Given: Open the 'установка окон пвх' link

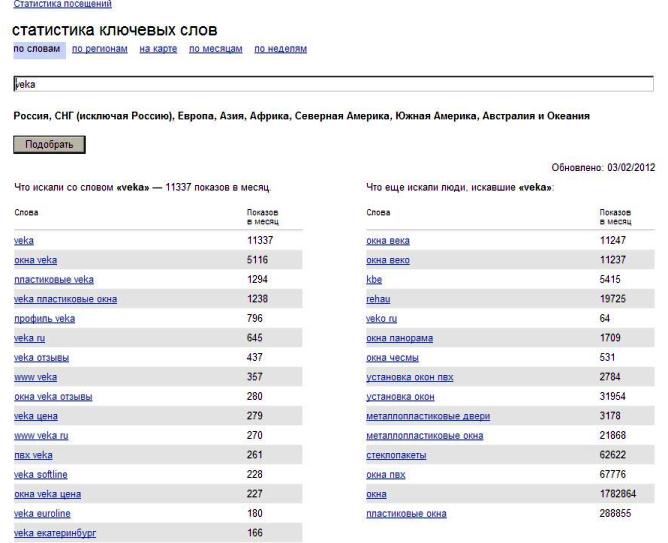Looking at the screenshot, I should (x=410, y=377).
